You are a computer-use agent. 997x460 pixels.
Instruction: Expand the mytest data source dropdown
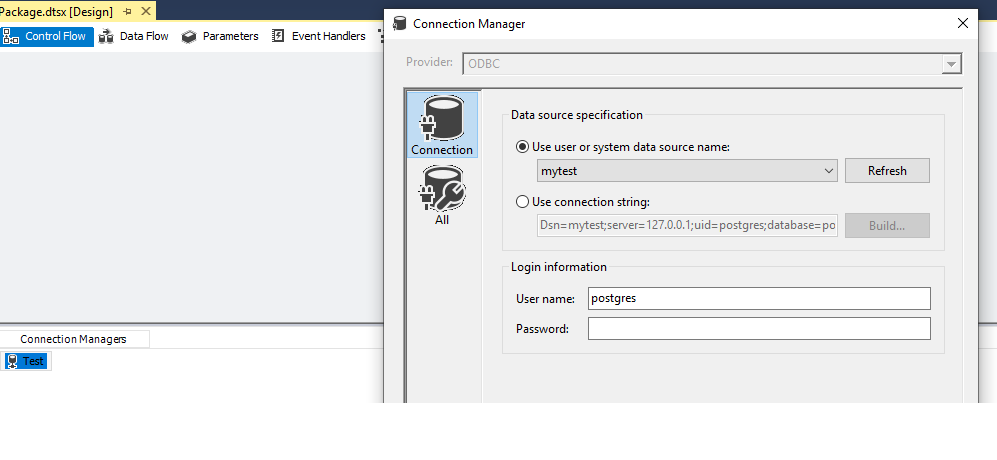829,171
